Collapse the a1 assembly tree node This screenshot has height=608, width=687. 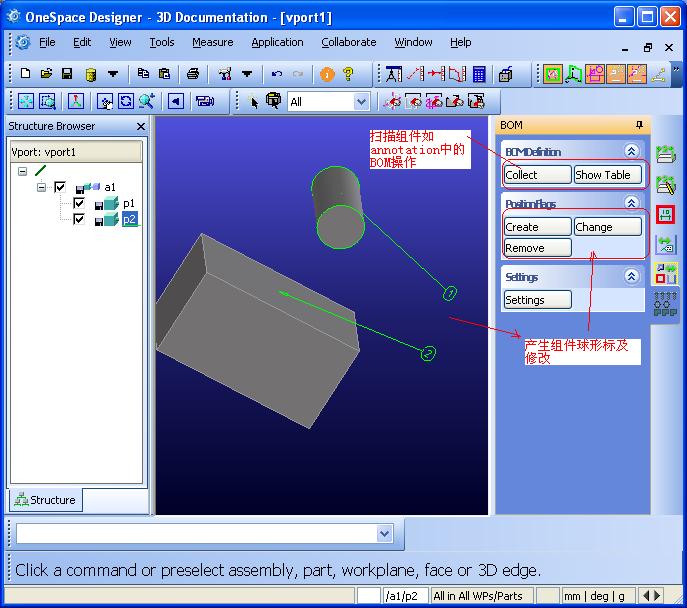click(41, 187)
